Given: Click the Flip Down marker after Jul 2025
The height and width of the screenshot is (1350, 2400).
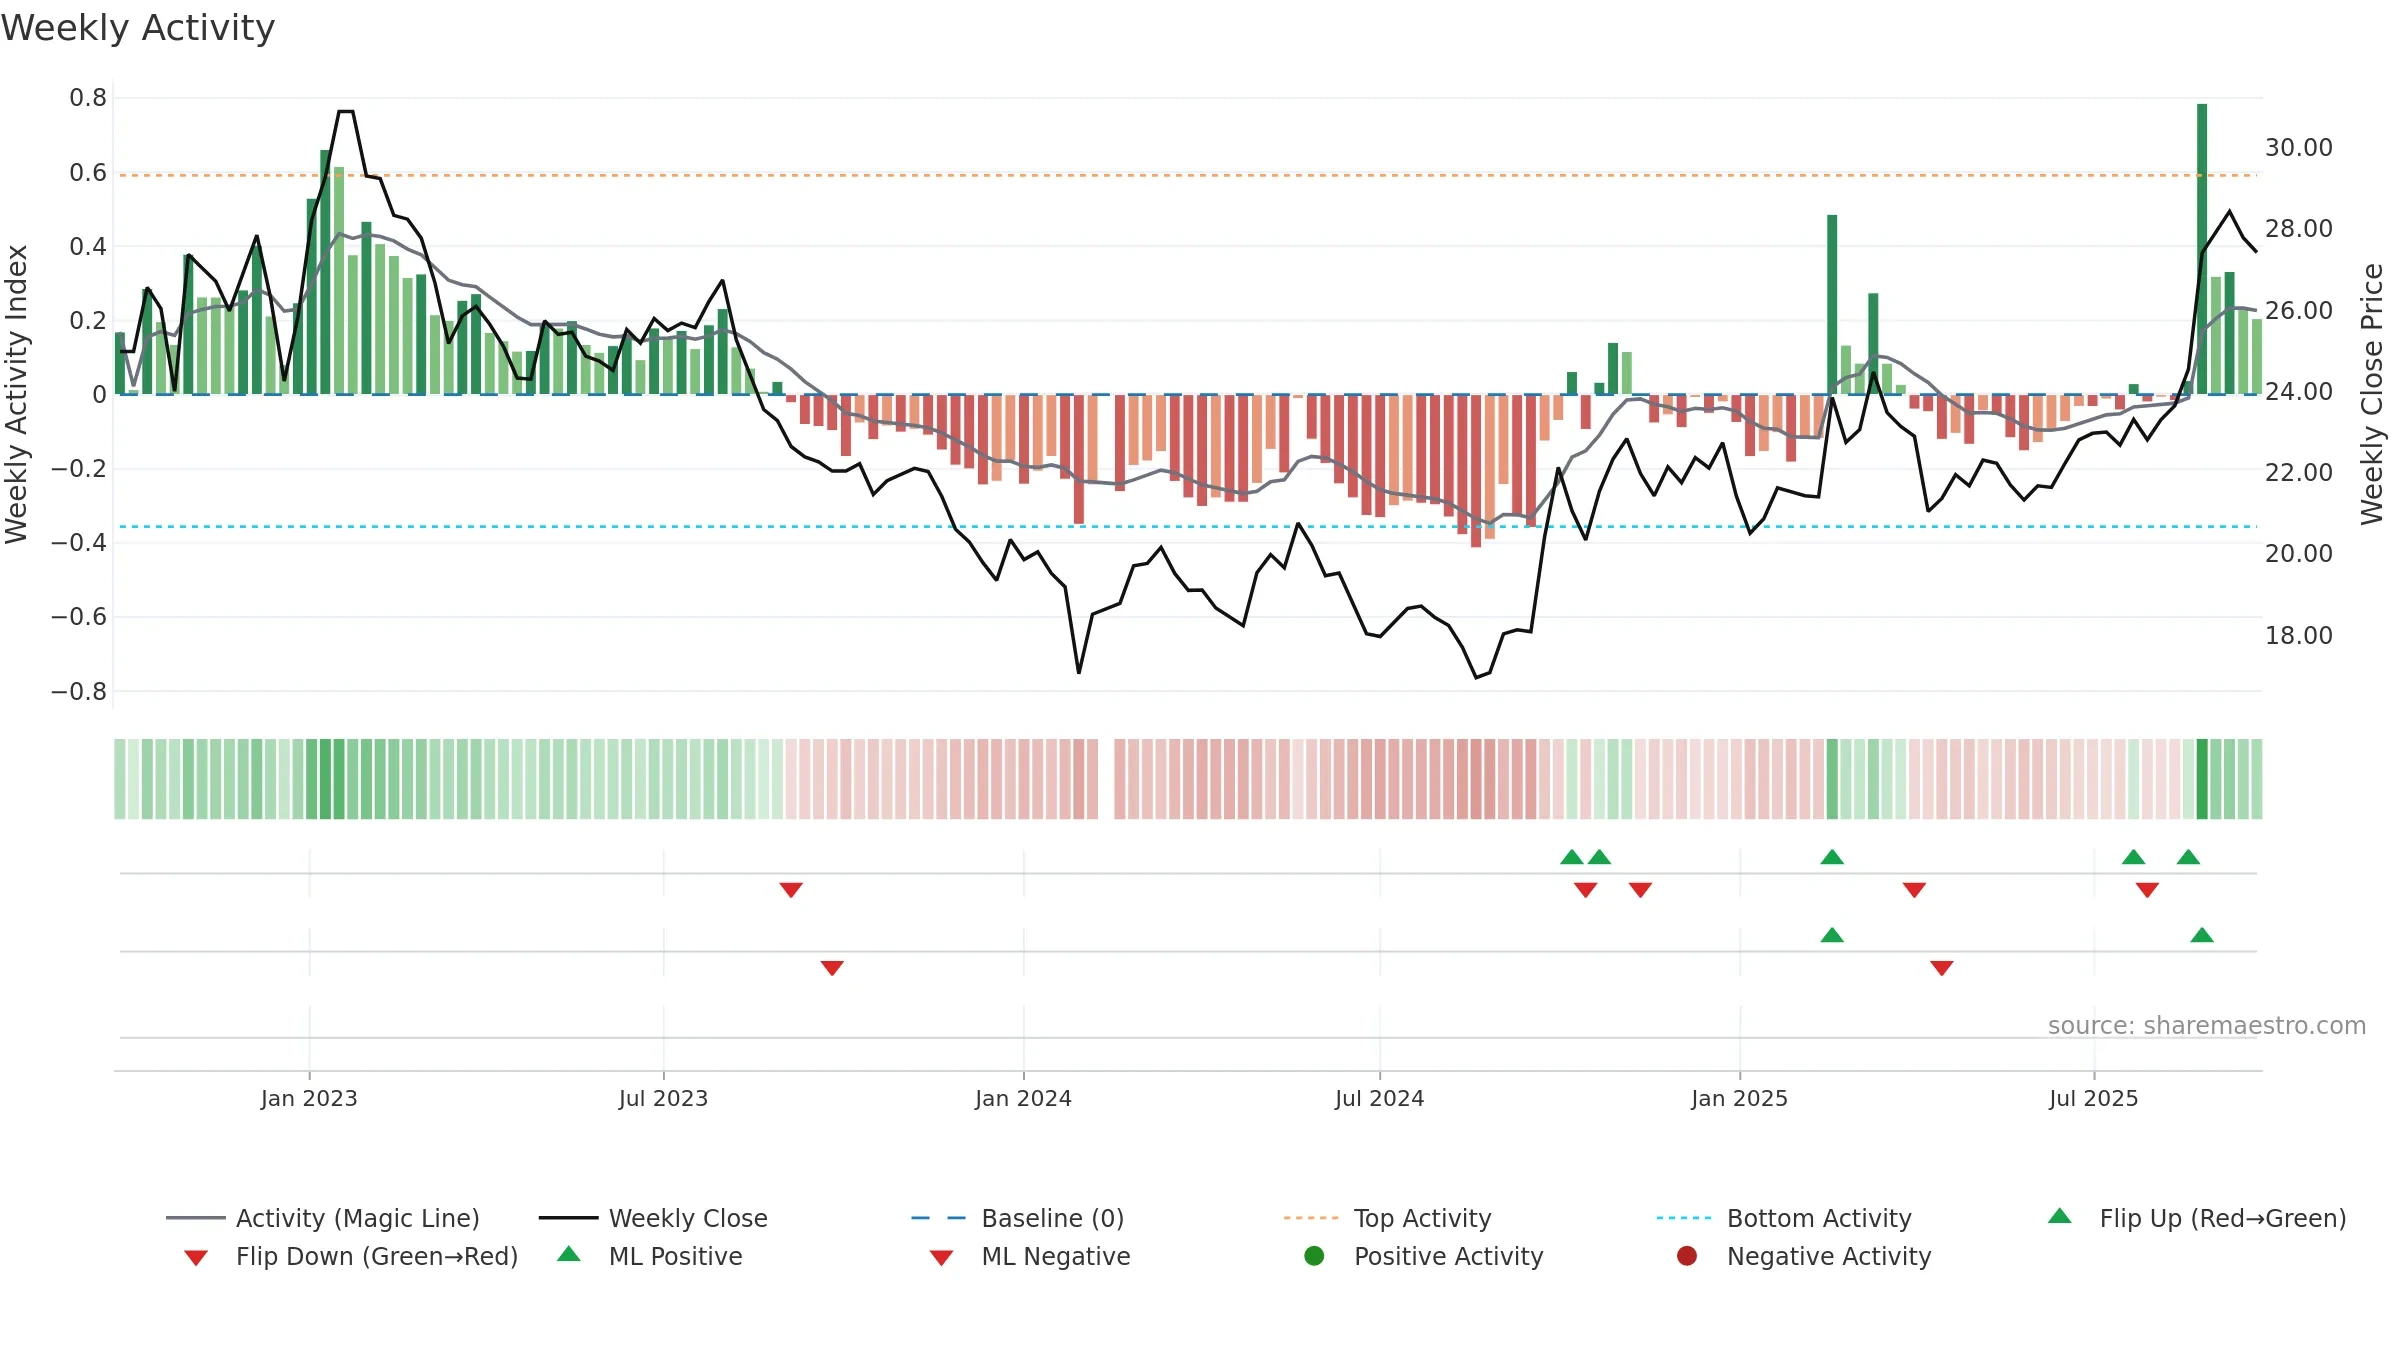Looking at the screenshot, I should click(x=2147, y=890).
